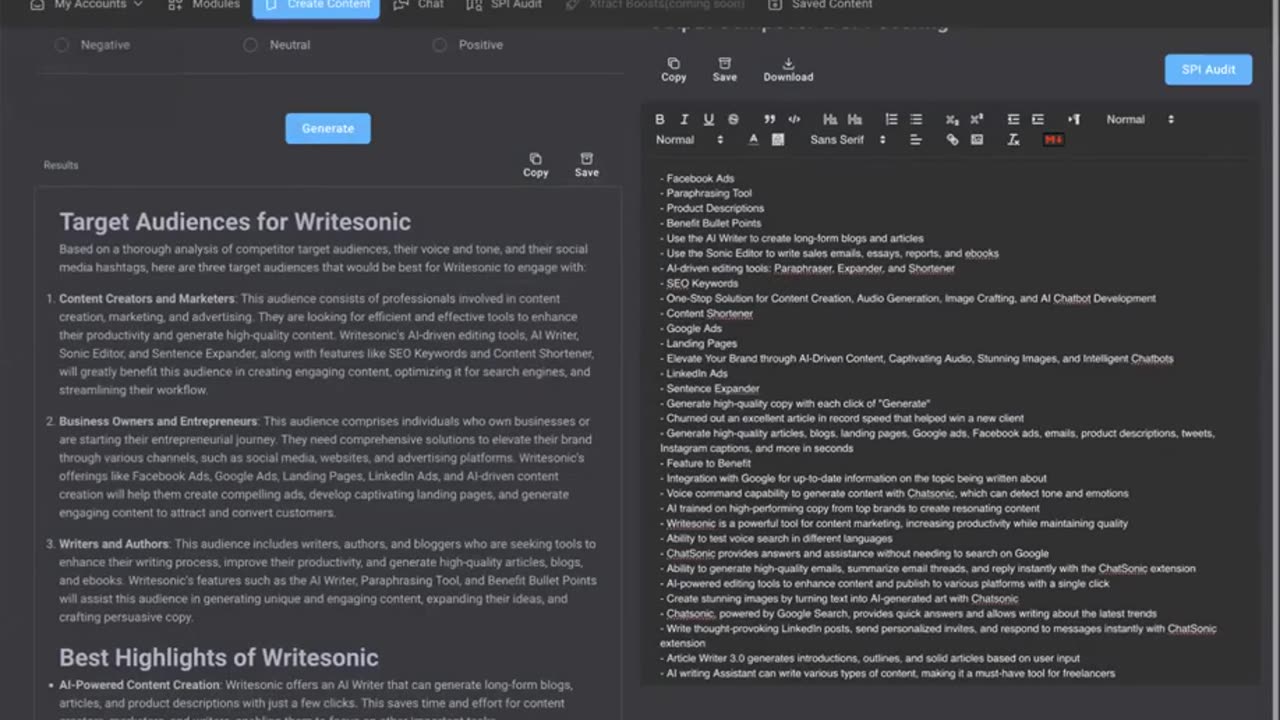Click 'Content Creators and Marketers' bold text
The height and width of the screenshot is (720, 1280).
coord(146,299)
